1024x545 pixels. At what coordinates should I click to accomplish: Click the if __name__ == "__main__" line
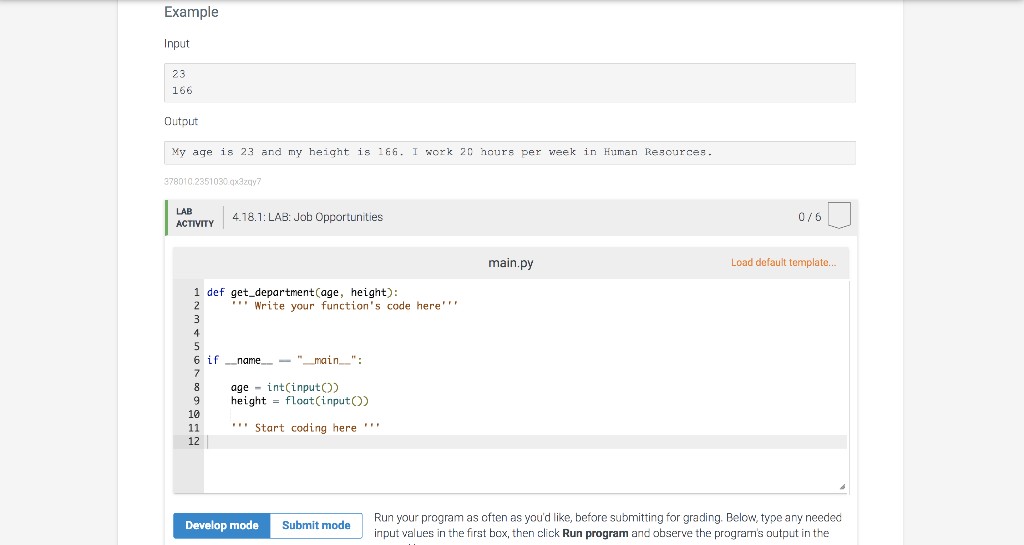click(x=284, y=360)
